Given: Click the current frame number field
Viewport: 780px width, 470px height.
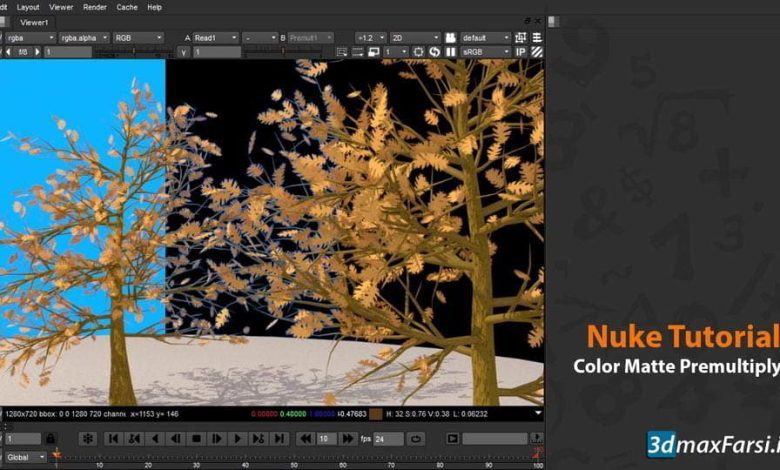Looking at the screenshot, I should [x=23, y=439].
